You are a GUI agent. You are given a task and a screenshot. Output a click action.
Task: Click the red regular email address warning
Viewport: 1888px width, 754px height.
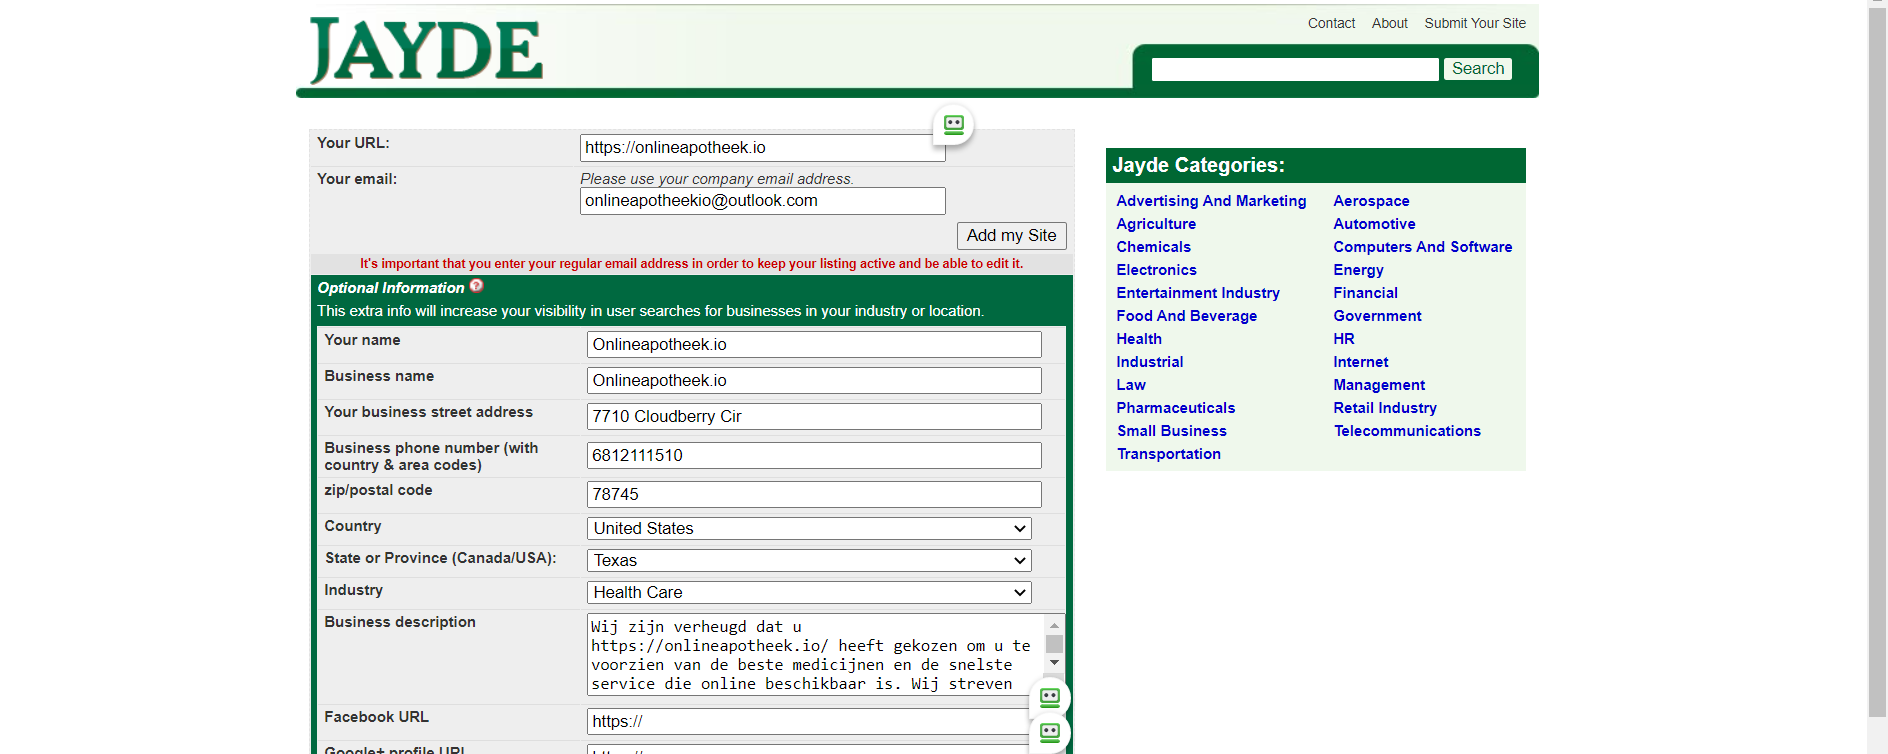pos(691,264)
